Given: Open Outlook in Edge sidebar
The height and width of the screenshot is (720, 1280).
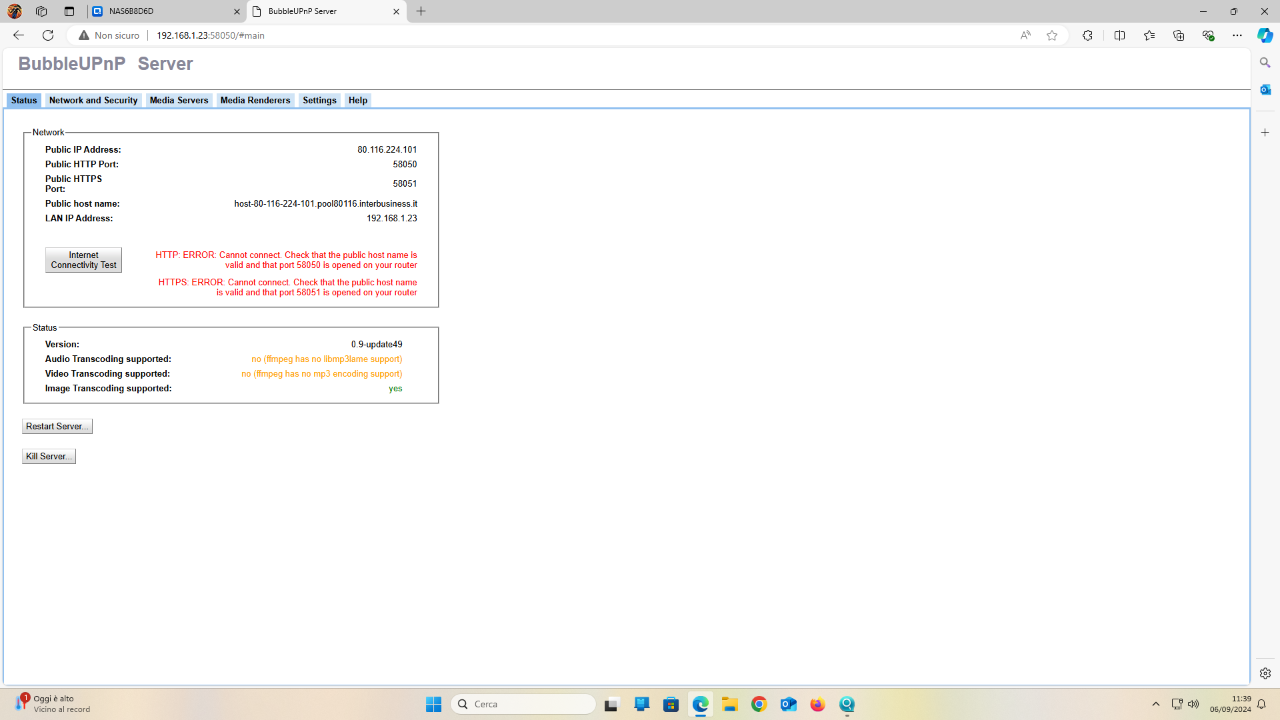Looking at the screenshot, I should pos(1265,90).
